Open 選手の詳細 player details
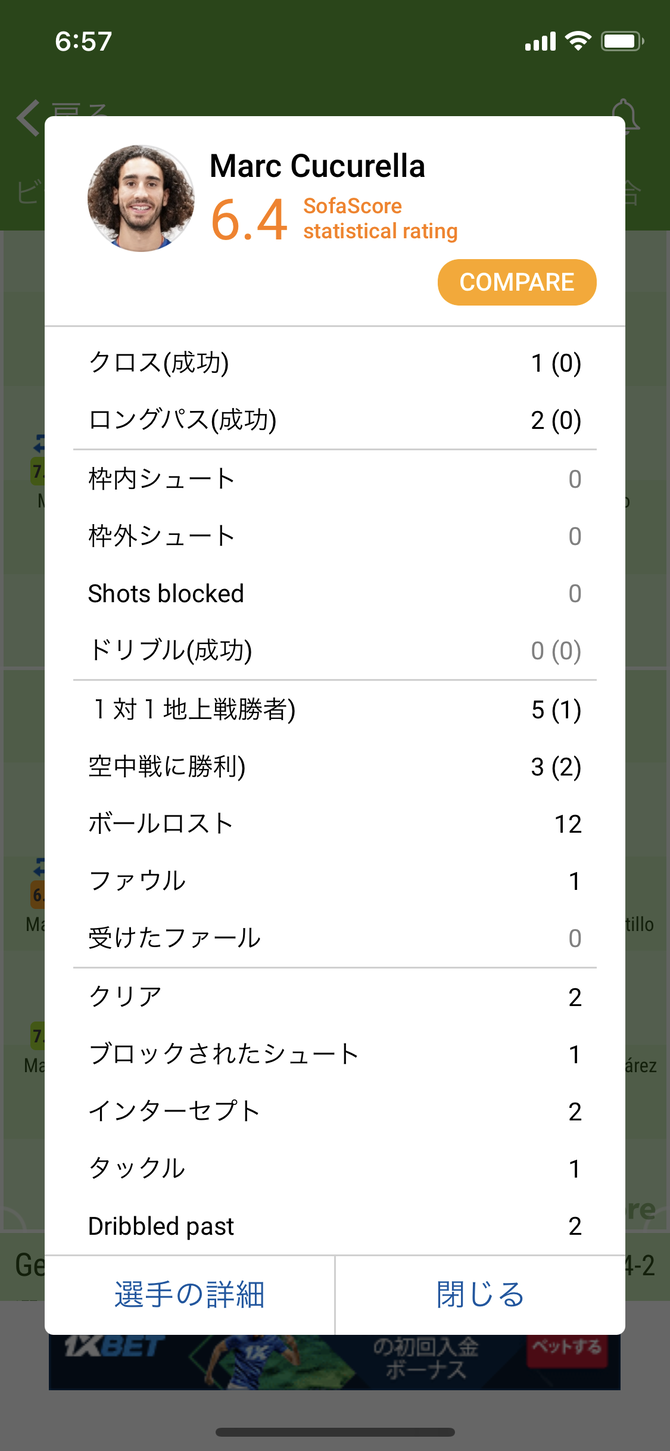 click(x=190, y=1294)
